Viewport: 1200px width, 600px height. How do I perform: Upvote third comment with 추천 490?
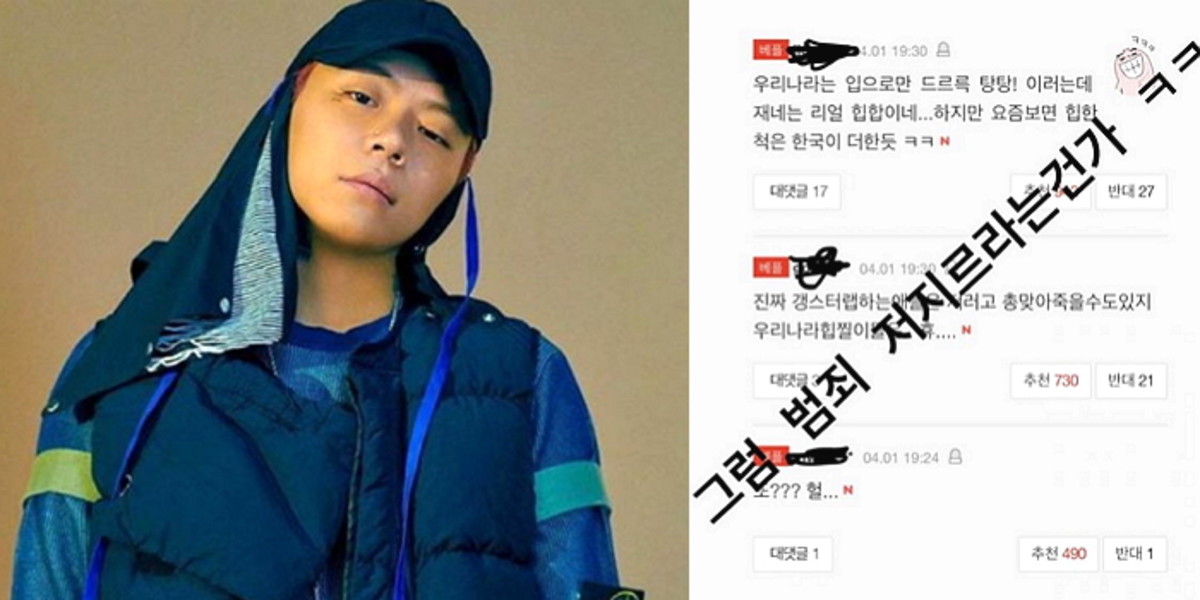pos(1059,554)
